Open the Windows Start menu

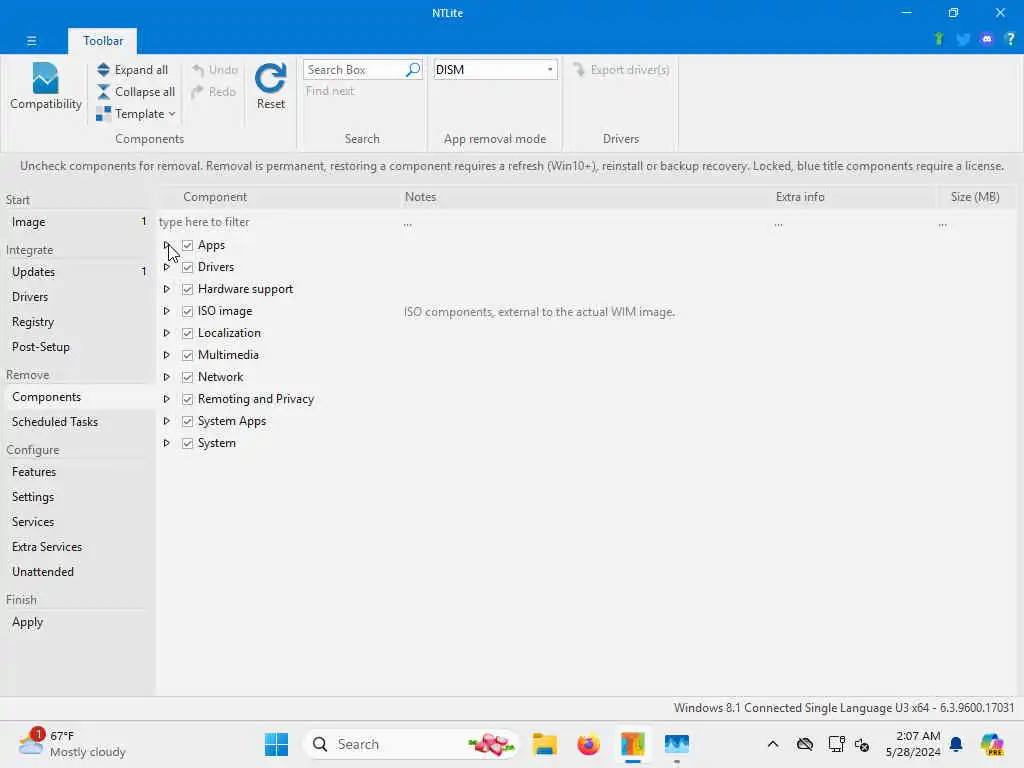point(276,744)
